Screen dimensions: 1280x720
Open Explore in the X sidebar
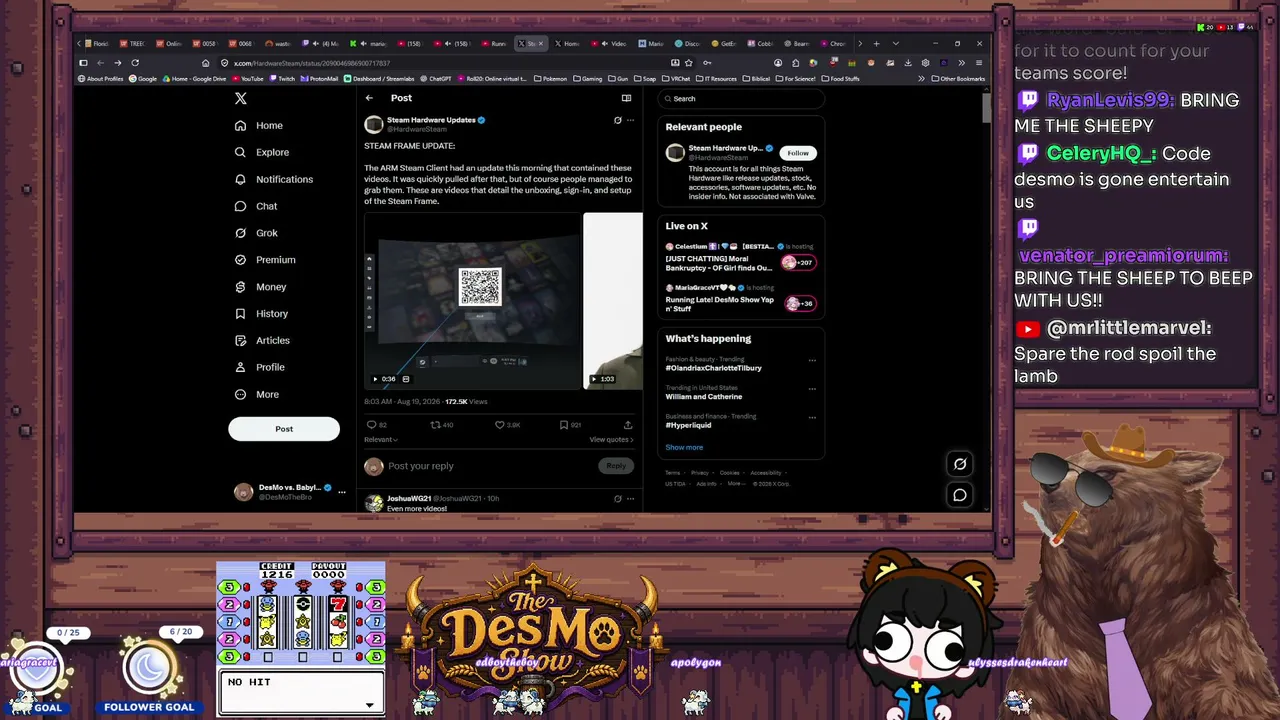[262, 152]
